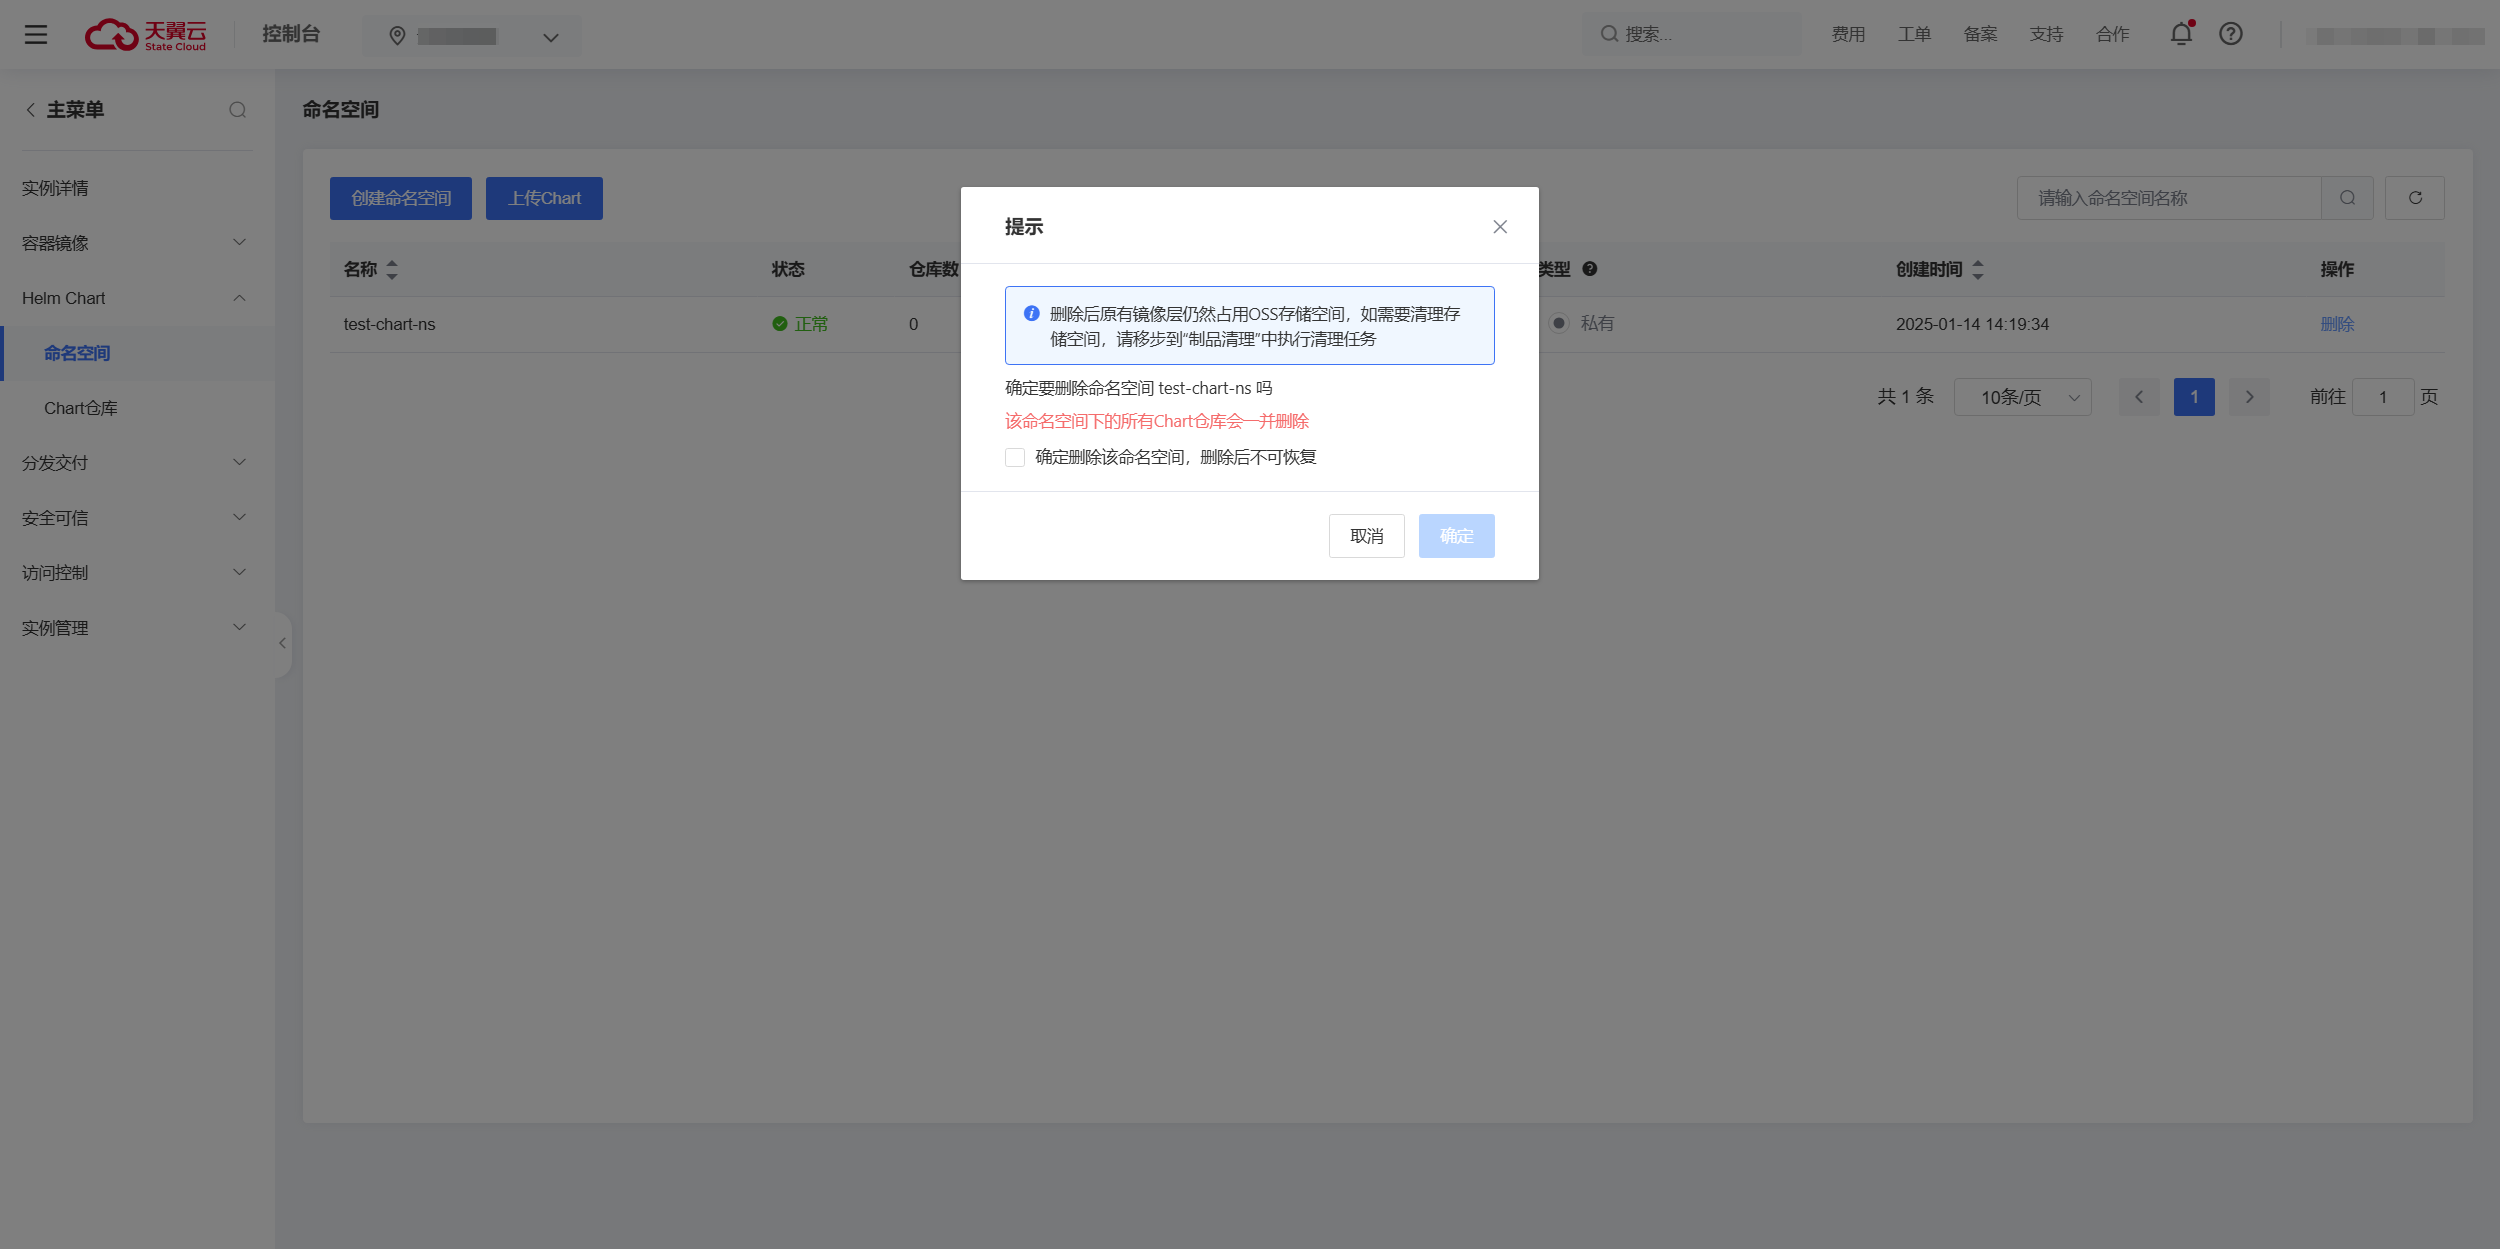Open the notification bell icon
2500x1249 pixels.
[x=2181, y=34]
